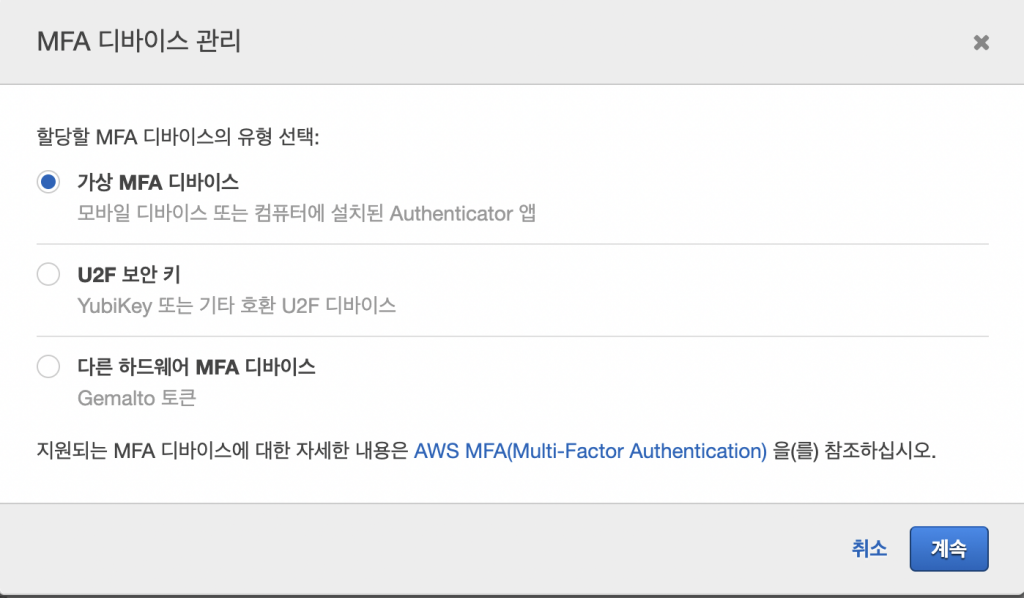This screenshot has width=1024, height=598.
Task: Close the MFA dialog with the X icon
Action: coord(981,42)
